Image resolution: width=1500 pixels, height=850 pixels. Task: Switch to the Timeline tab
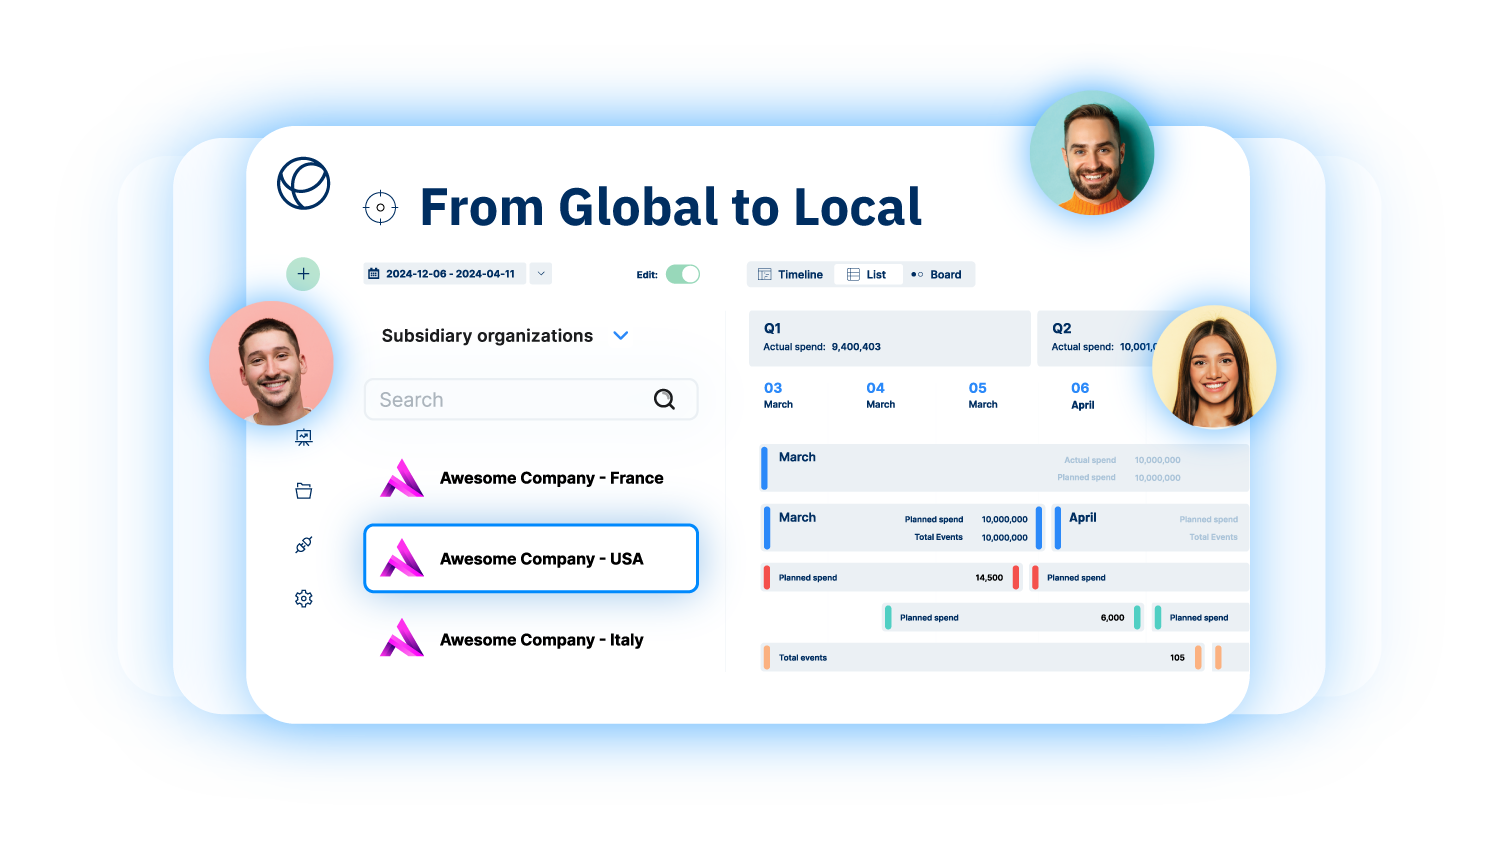tap(790, 274)
